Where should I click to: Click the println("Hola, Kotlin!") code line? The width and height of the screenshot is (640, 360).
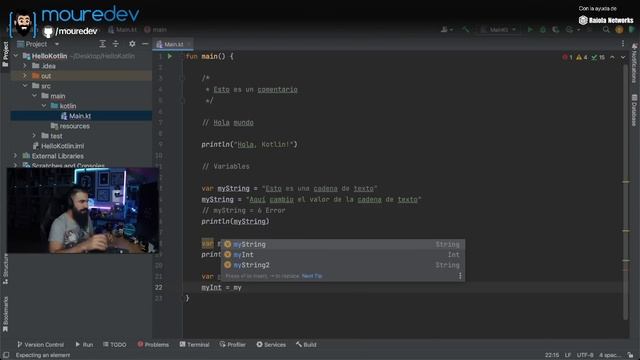(249, 144)
